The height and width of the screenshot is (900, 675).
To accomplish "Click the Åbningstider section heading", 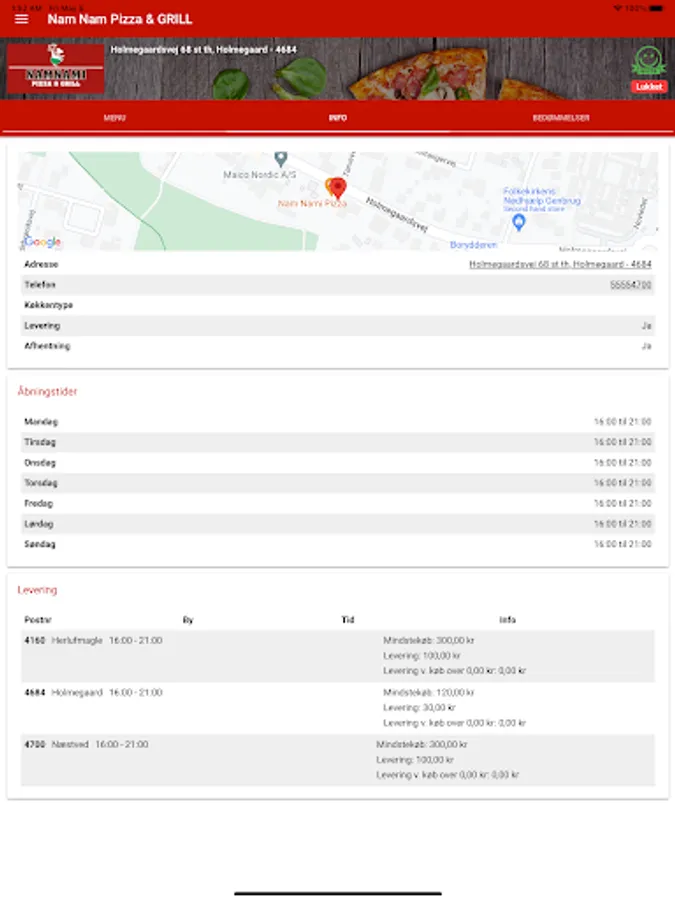I will pos(47,391).
